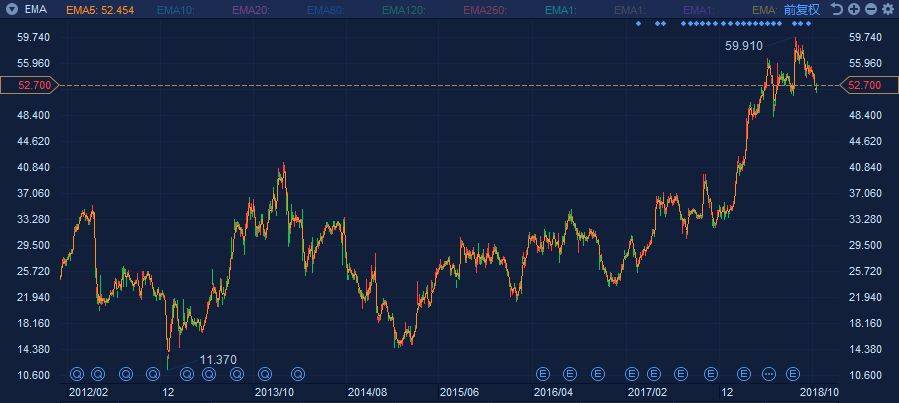Toggle the EMA20 line legend
The height and width of the screenshot is (403, 899).
[x=251, y=9]
